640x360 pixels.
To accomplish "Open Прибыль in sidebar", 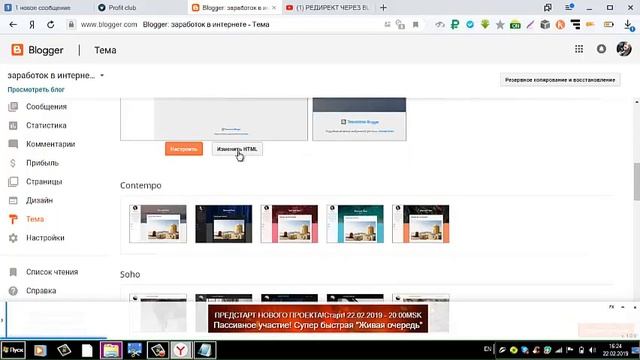I will point(42,163).
